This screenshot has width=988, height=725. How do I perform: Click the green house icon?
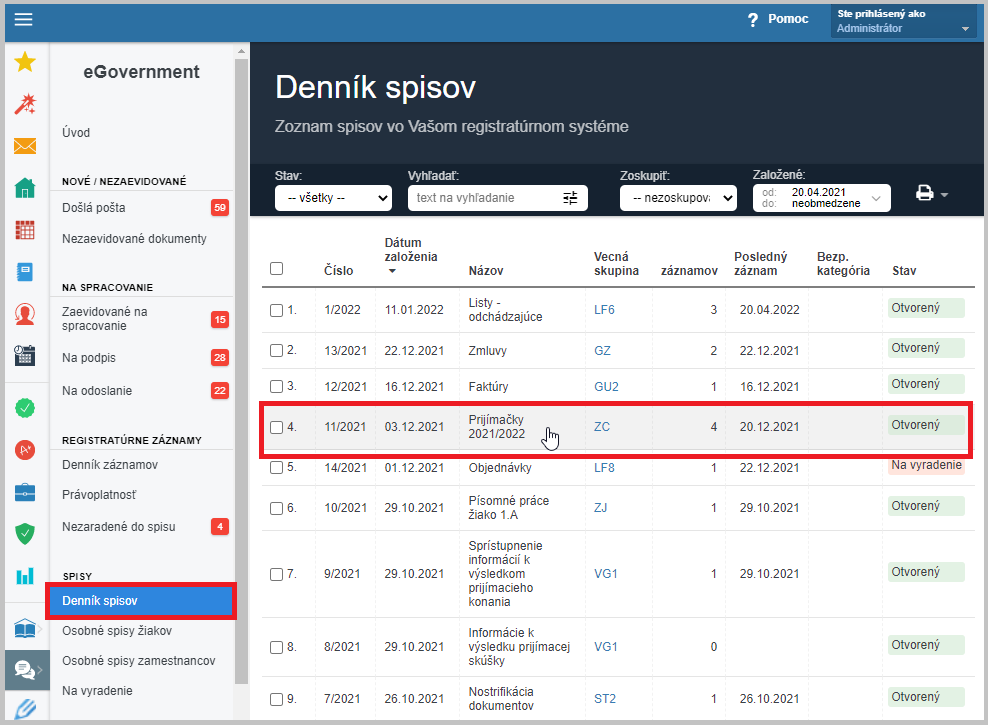coord(25,188)
